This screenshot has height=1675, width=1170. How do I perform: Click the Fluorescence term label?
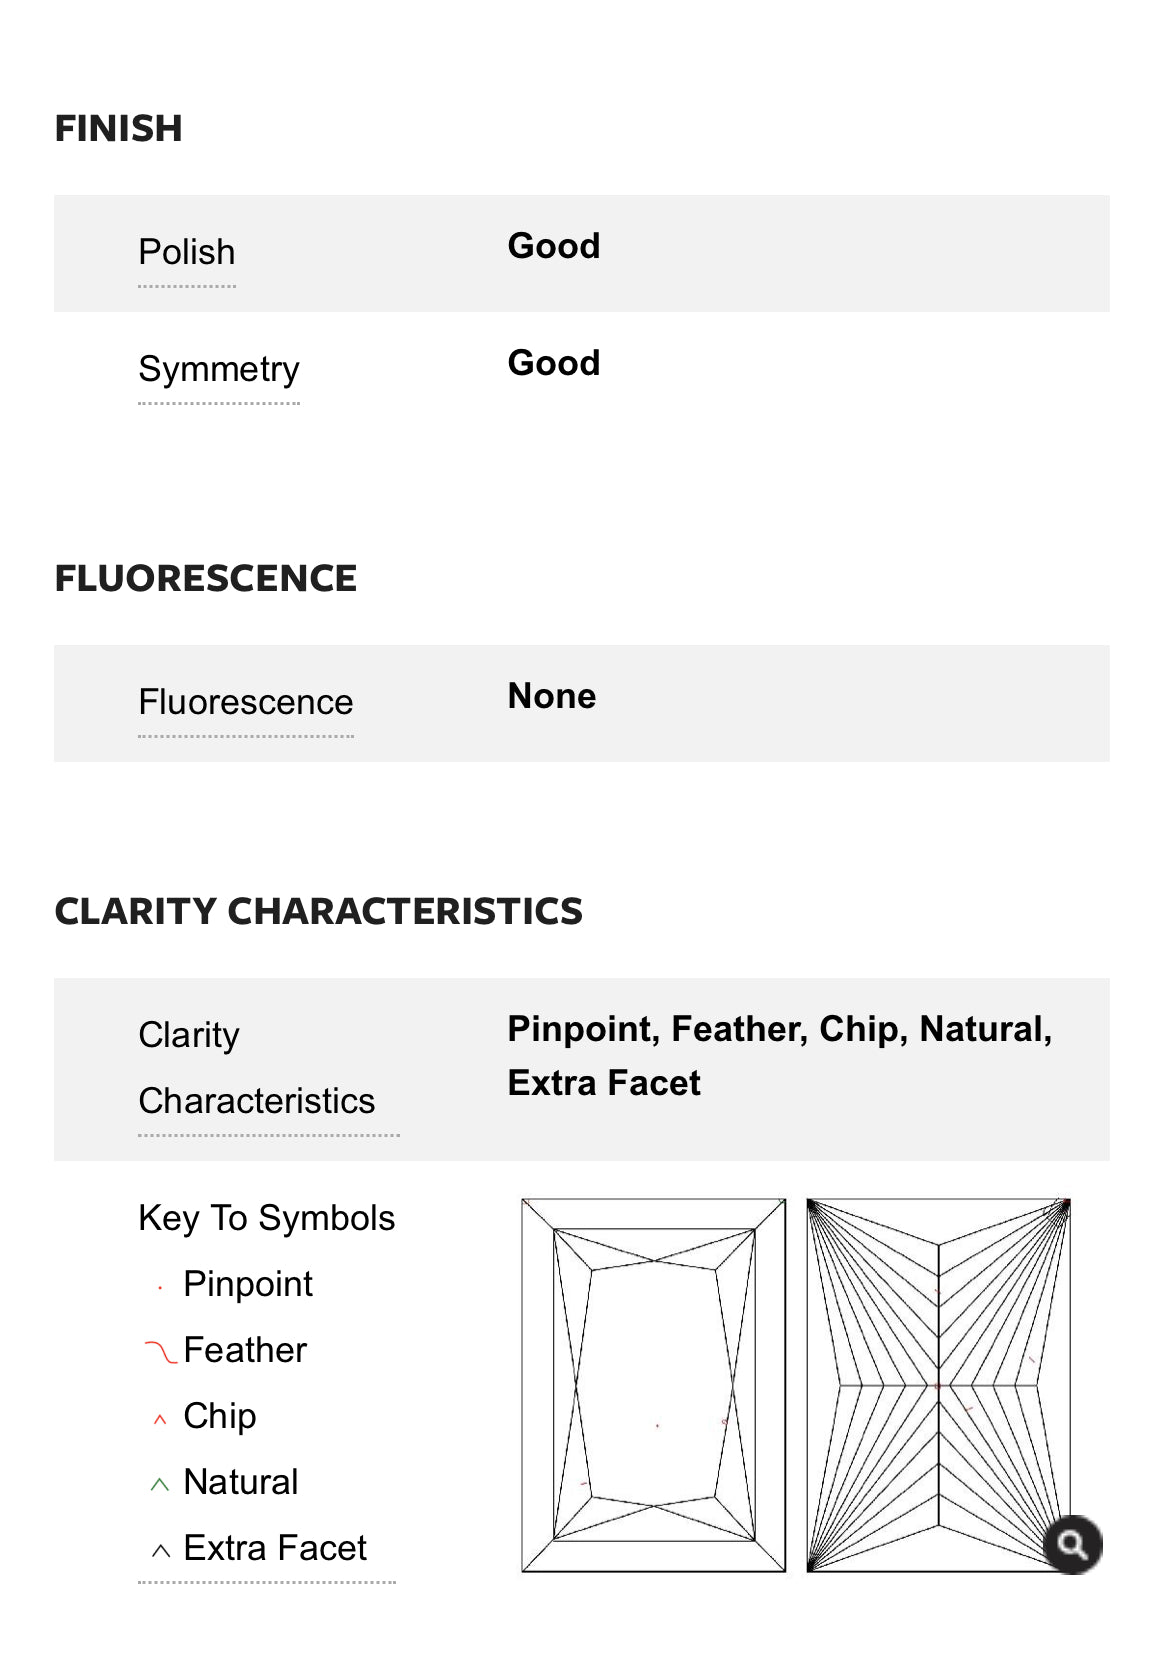246,702
